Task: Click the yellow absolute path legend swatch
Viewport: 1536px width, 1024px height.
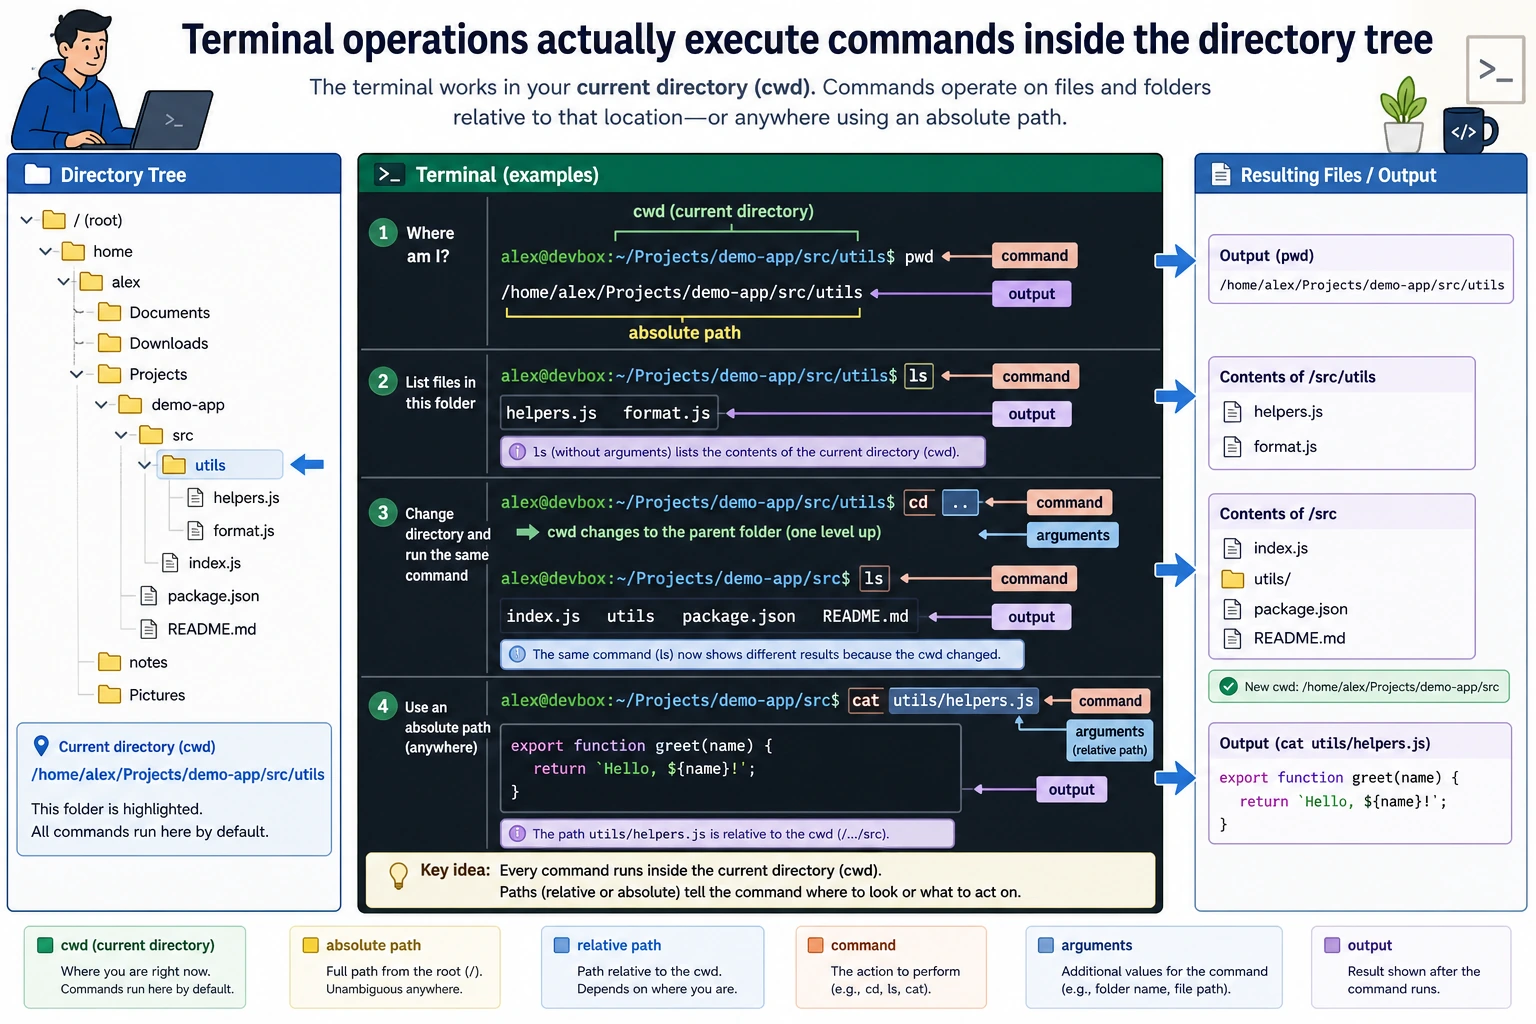Action: point(311,945)
